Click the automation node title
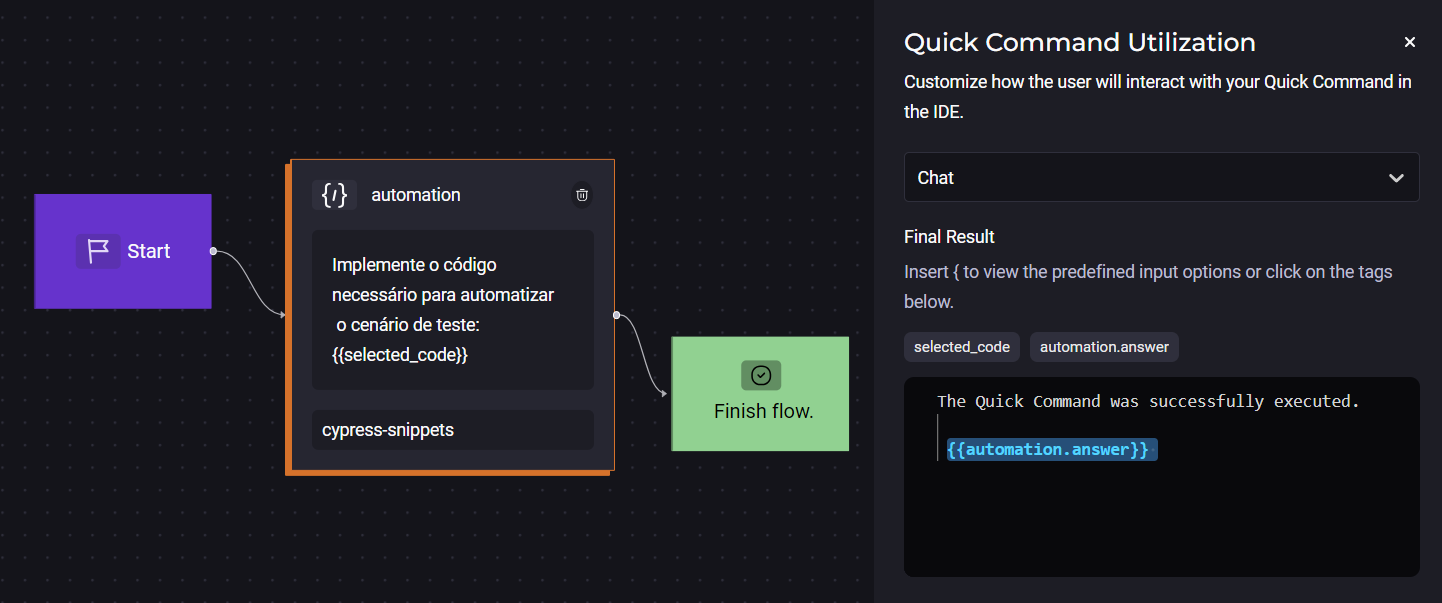 coord(416,195)
